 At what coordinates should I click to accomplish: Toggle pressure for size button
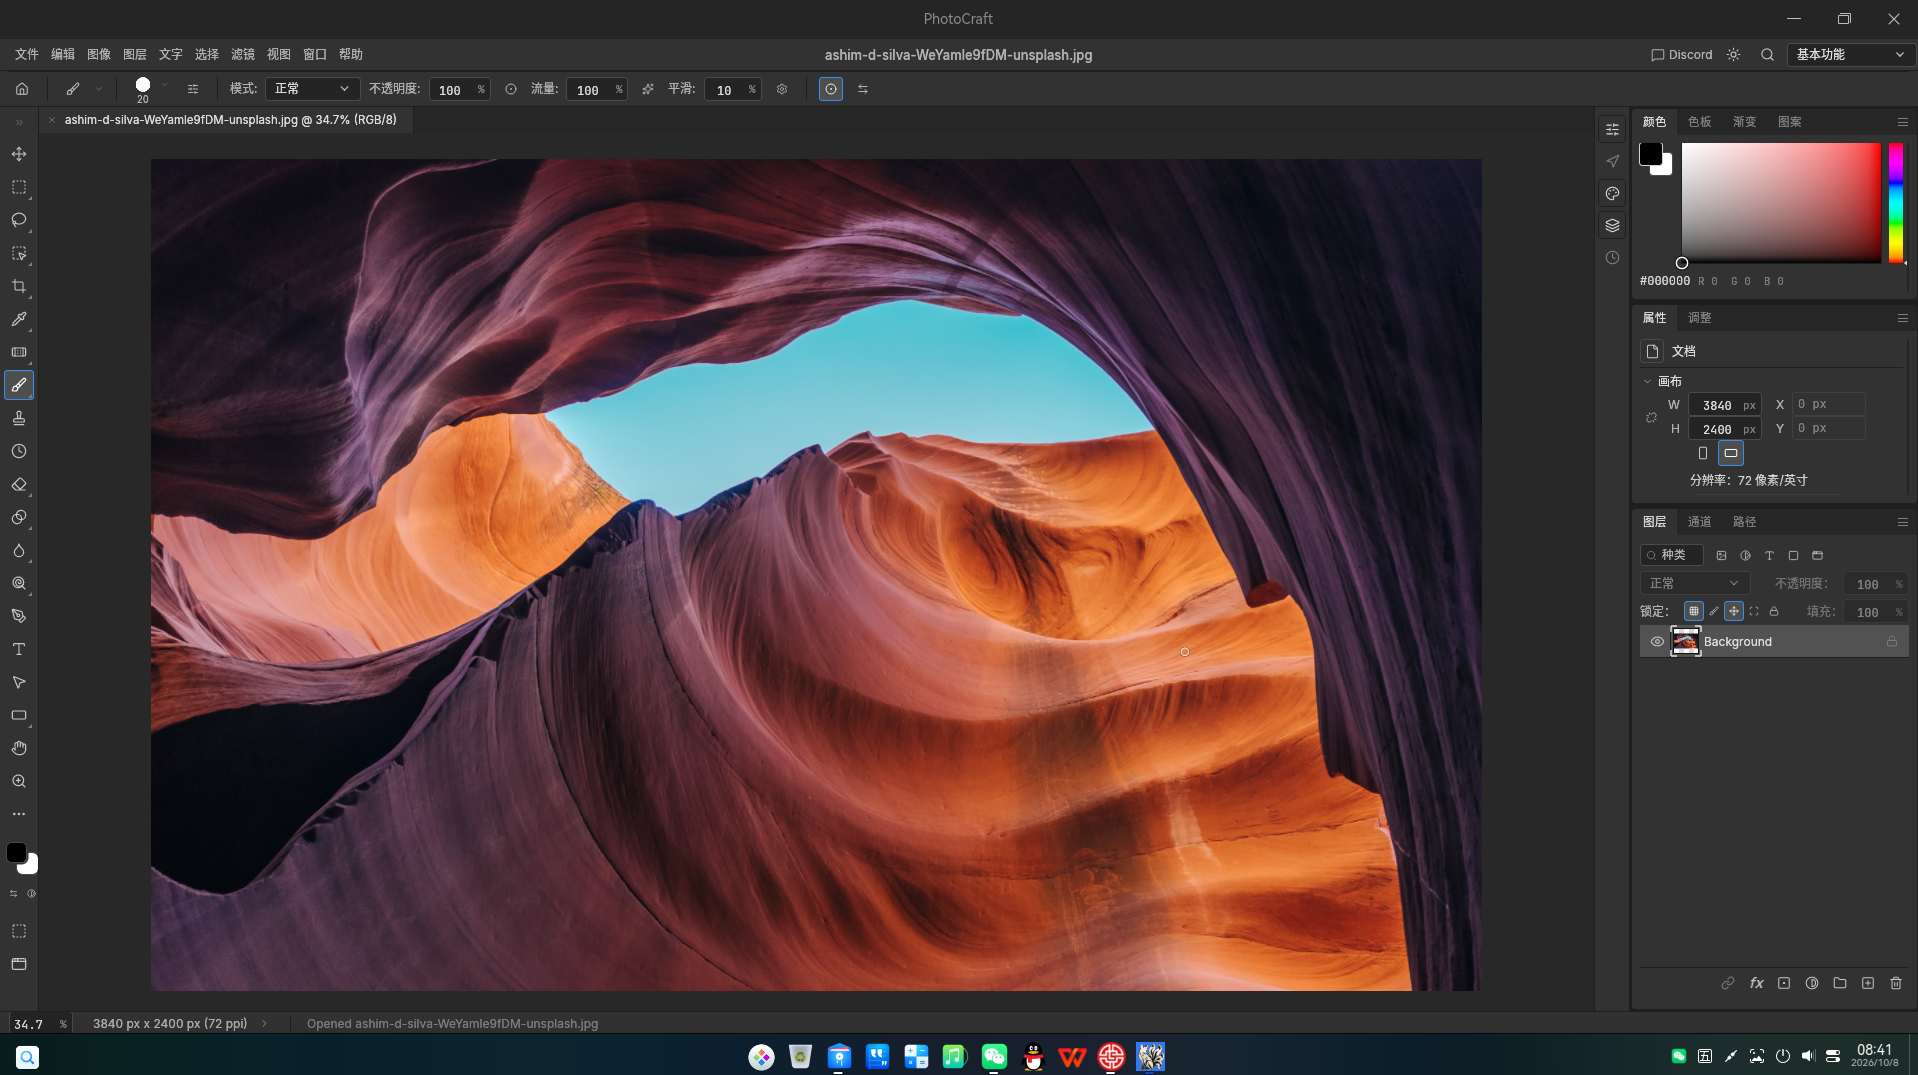coord(831,89)
